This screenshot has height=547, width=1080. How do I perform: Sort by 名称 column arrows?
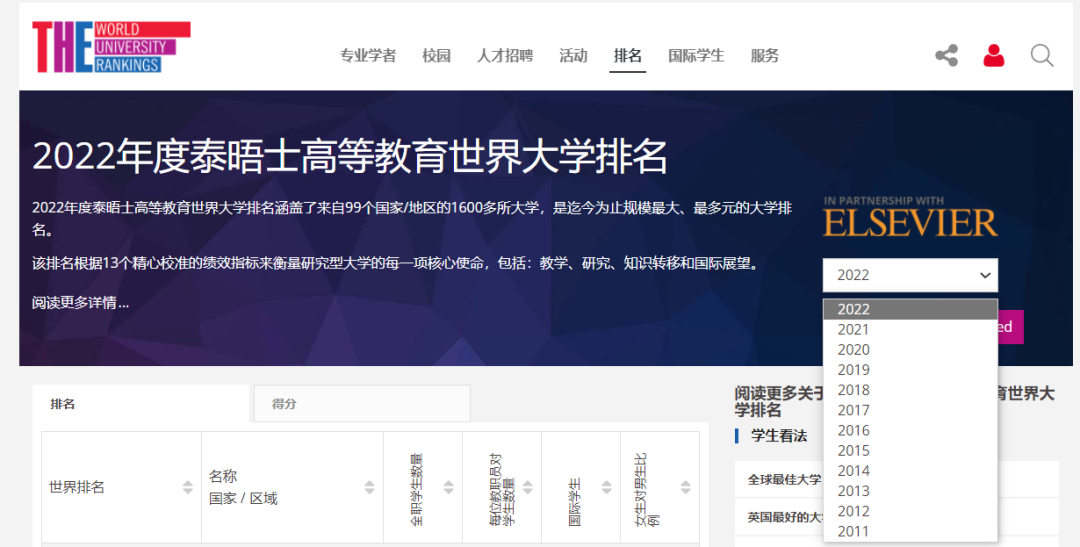[369, 487]
